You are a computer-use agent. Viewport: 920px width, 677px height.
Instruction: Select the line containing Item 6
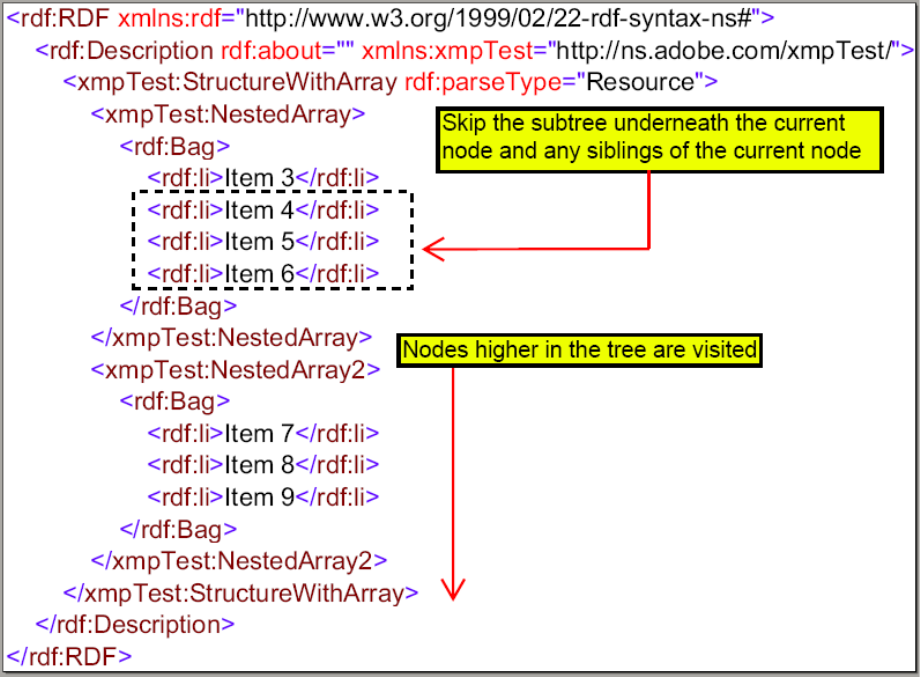263,274
